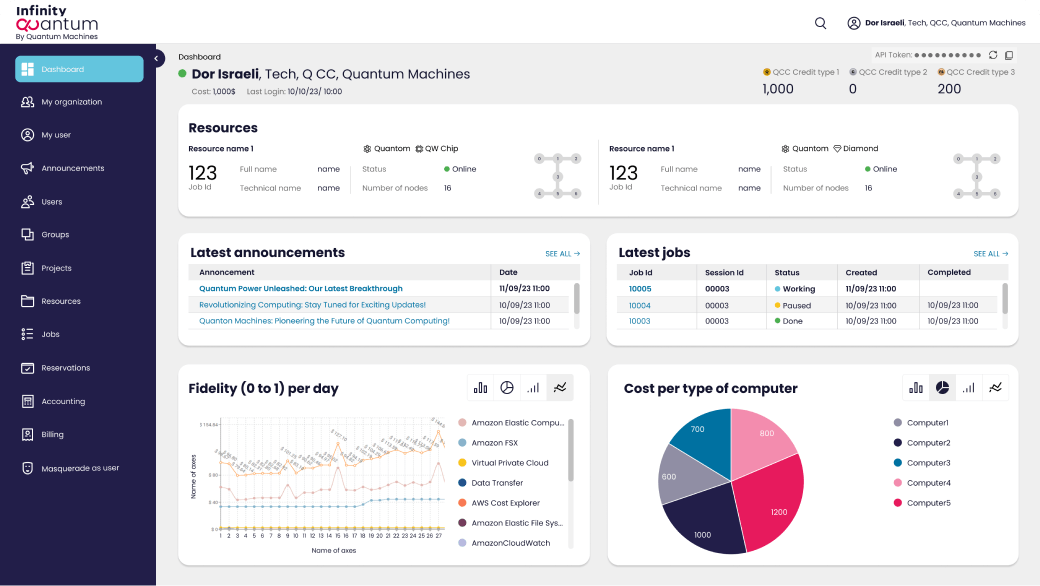
Task: Switch Cost chart to line chart view
Action: click(995, 387)
